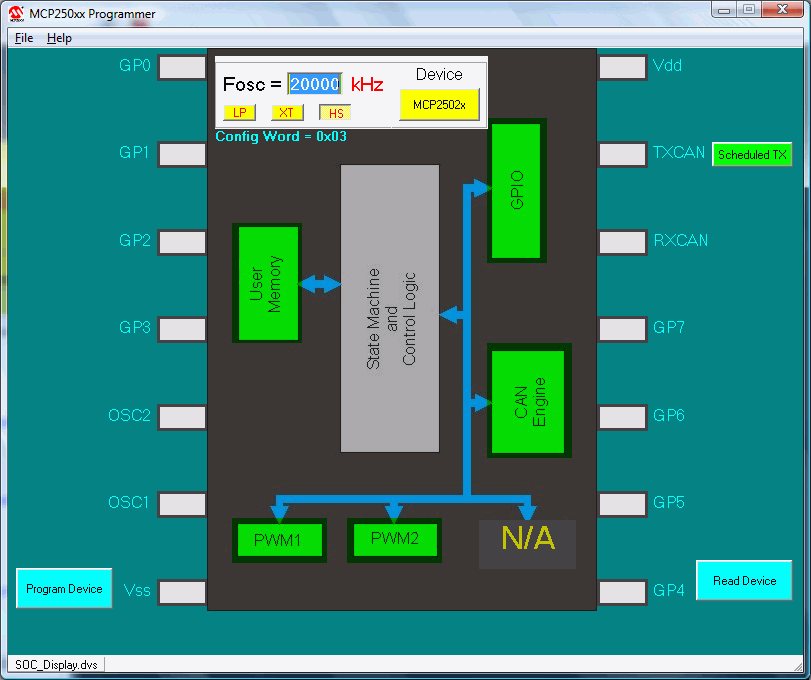Click the Config Word = 0x03 text
Screen dimensions: 811x680
point(281,137)
